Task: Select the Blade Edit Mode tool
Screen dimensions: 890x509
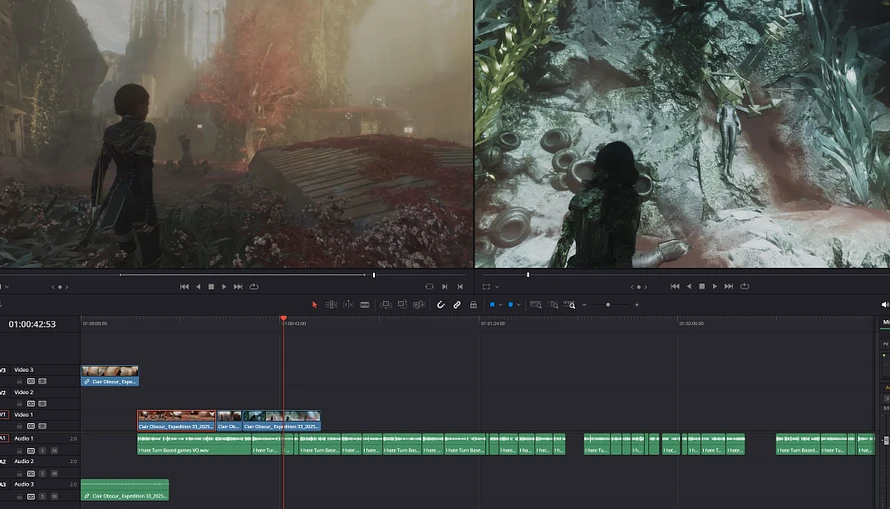Action: click(365, 305)
